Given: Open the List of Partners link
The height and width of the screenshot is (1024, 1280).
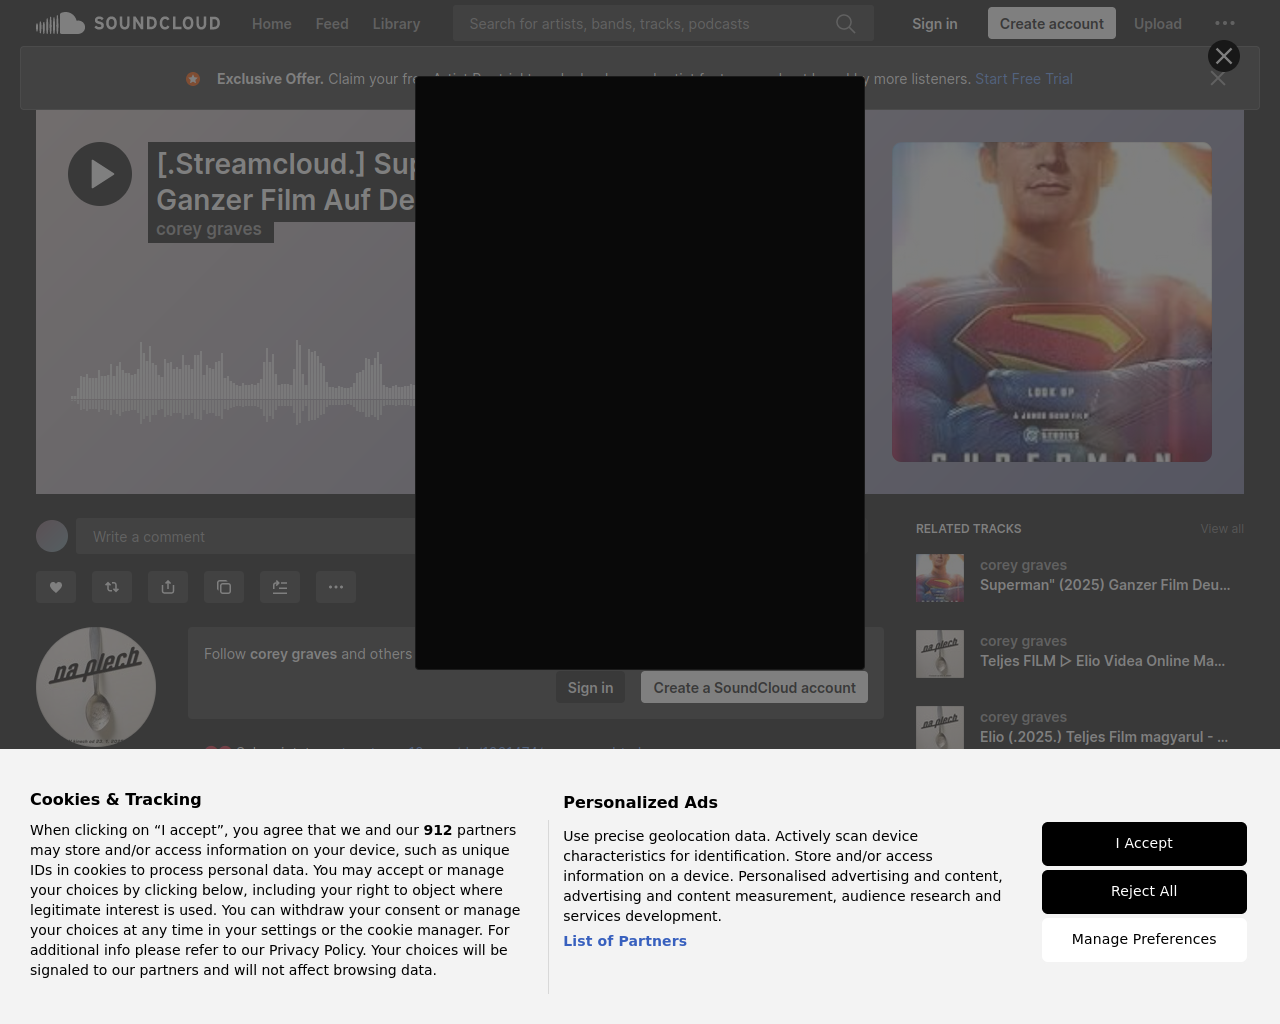Looking at the screenshot, I should (625, 941).
